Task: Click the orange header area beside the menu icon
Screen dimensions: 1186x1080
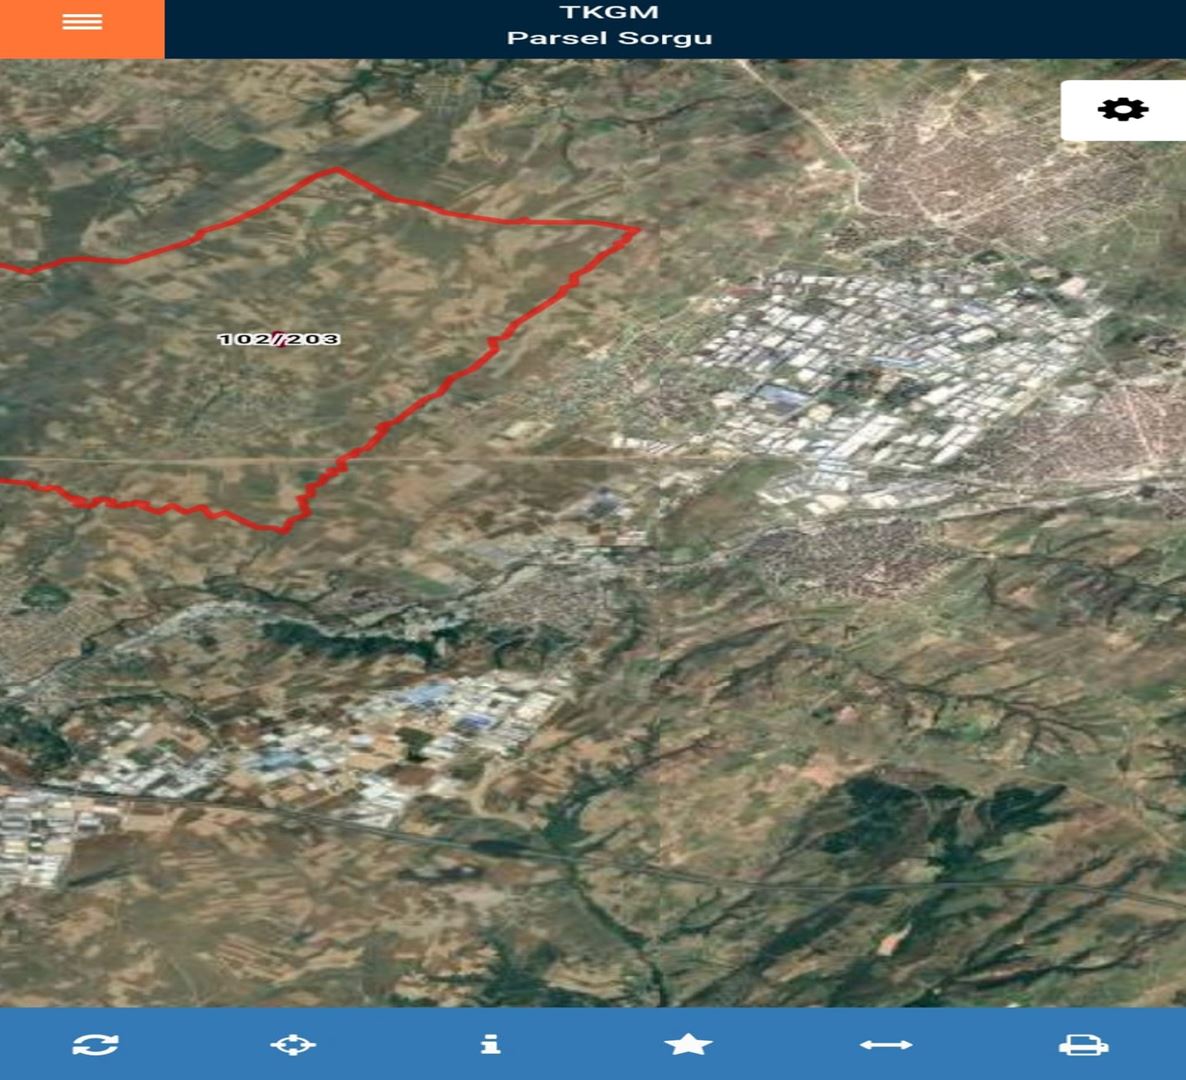Action: 135,28
